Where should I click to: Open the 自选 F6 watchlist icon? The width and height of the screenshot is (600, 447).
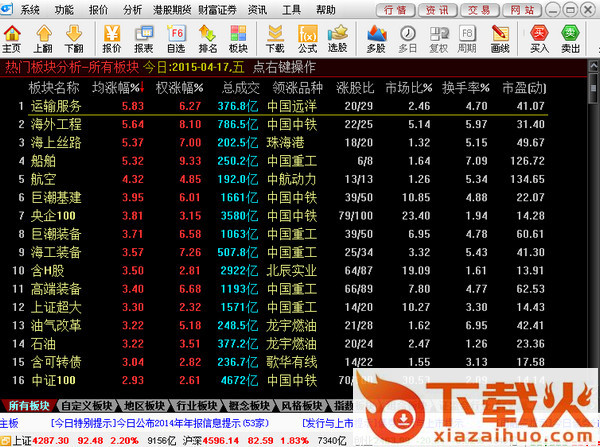pyautogui.click(x=176, y=39)
